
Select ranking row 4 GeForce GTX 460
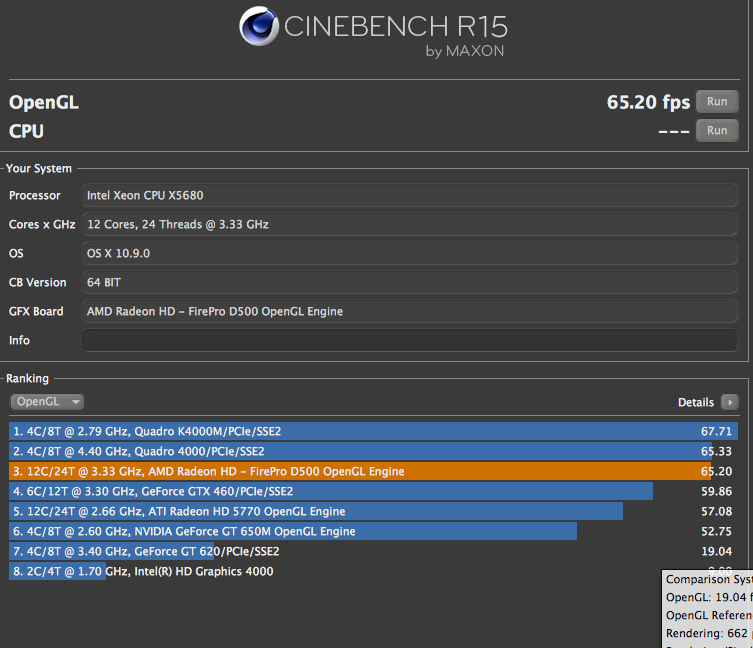pos(373,491)
